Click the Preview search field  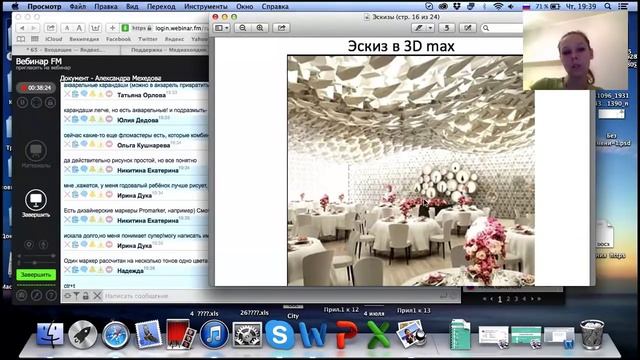(x=502, y=28)
